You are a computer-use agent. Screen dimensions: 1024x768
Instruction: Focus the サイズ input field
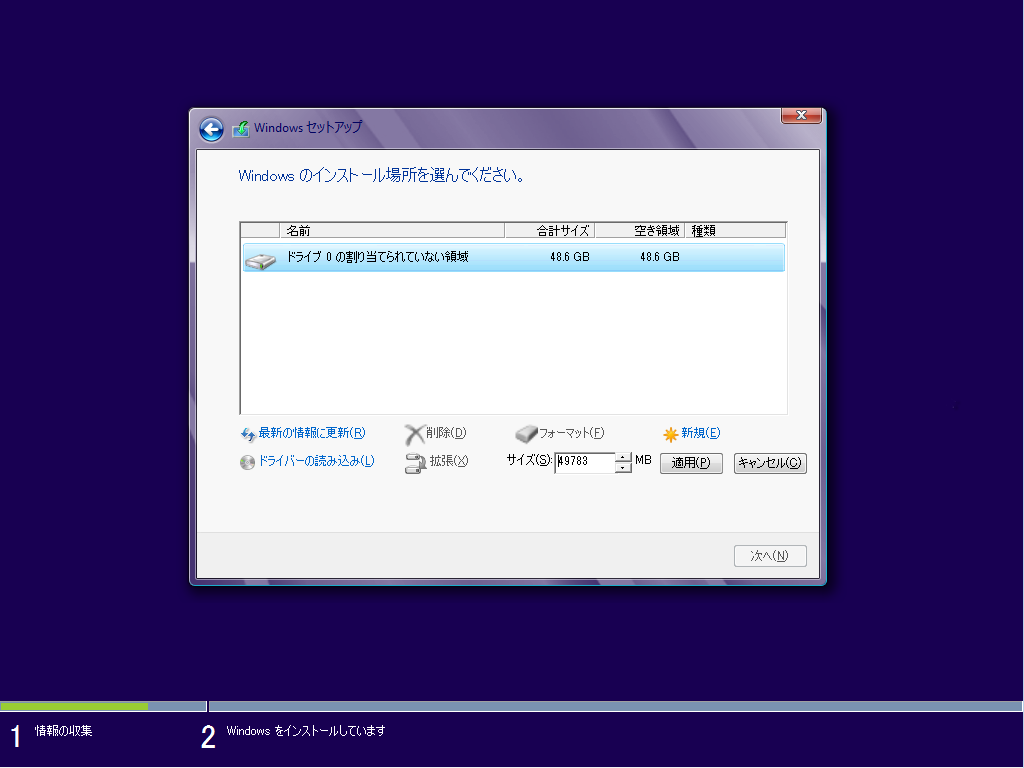point(585,462)
